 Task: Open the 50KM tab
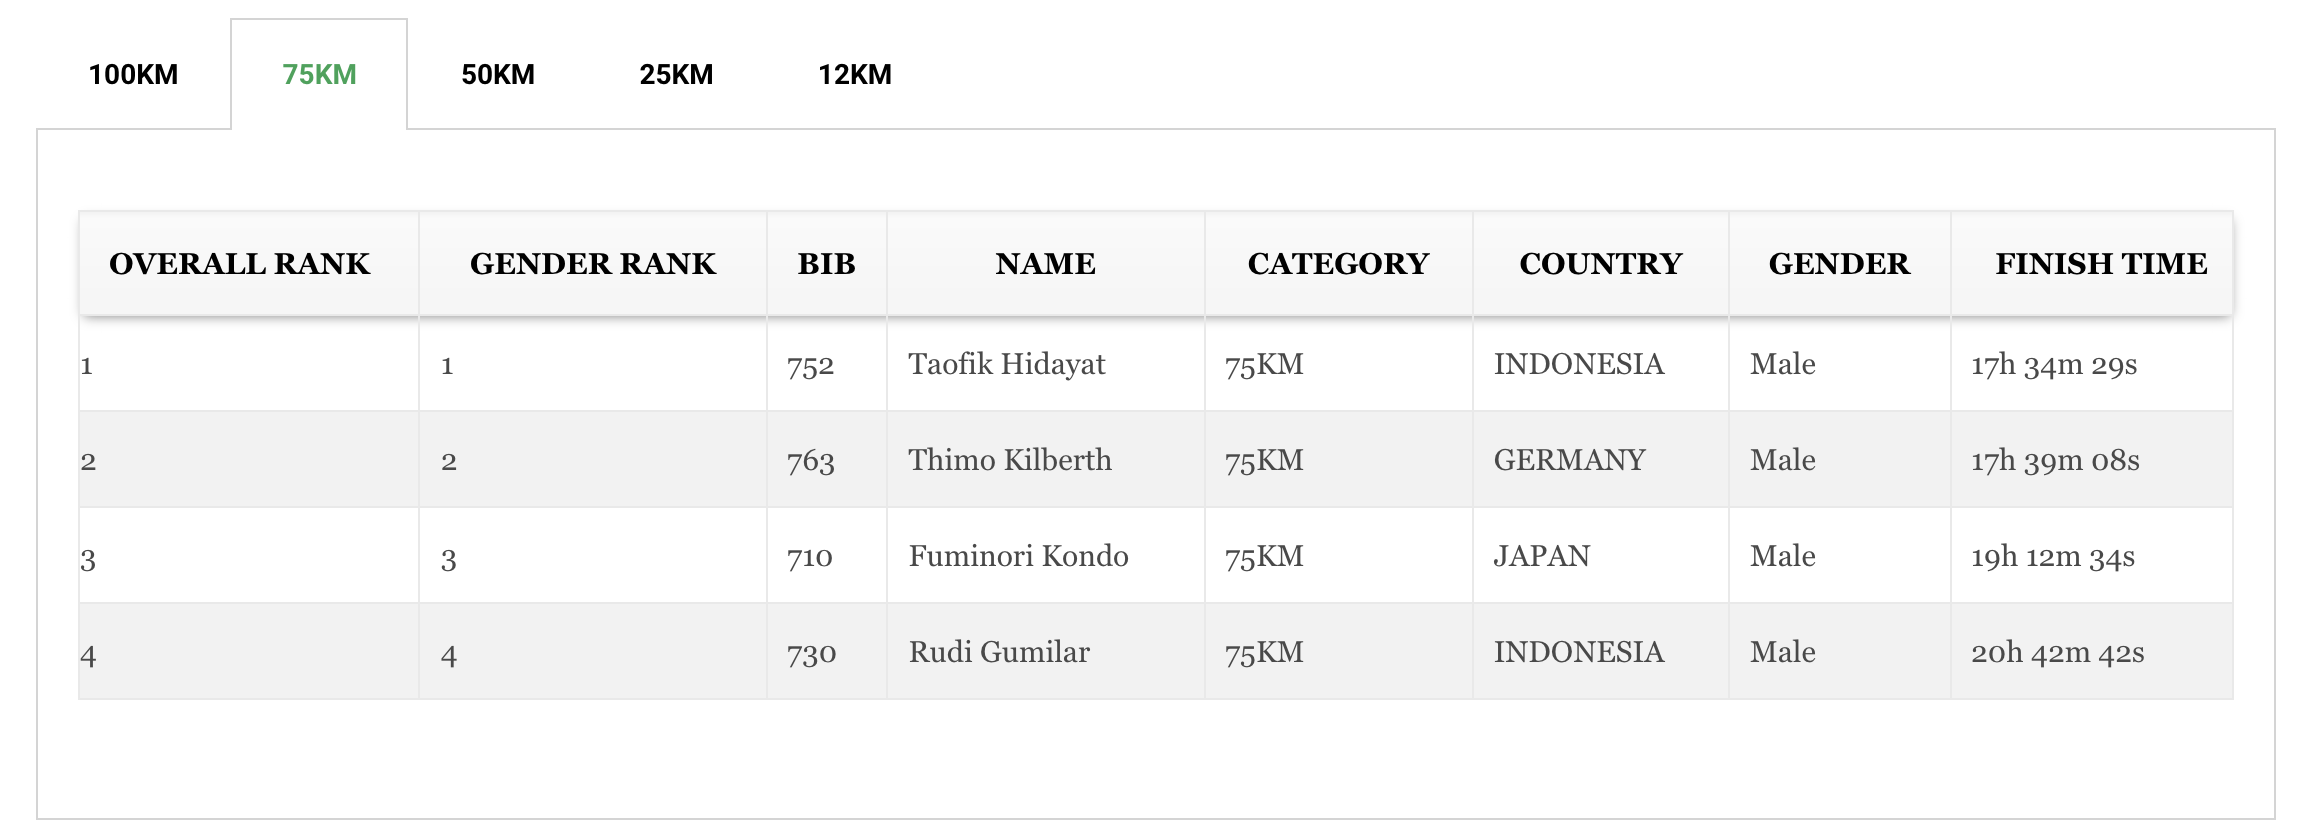coord(498,75)
